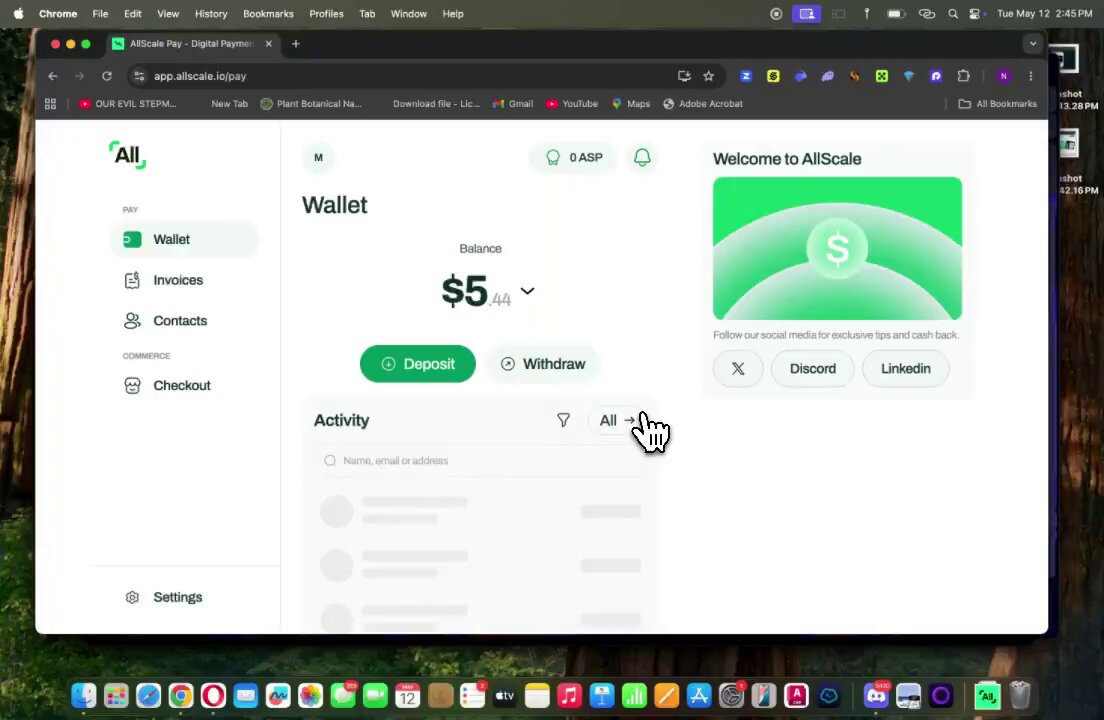Open the Linkedin social link
Viewport: 1104px width, 720px height.
(x=905, y=368)
